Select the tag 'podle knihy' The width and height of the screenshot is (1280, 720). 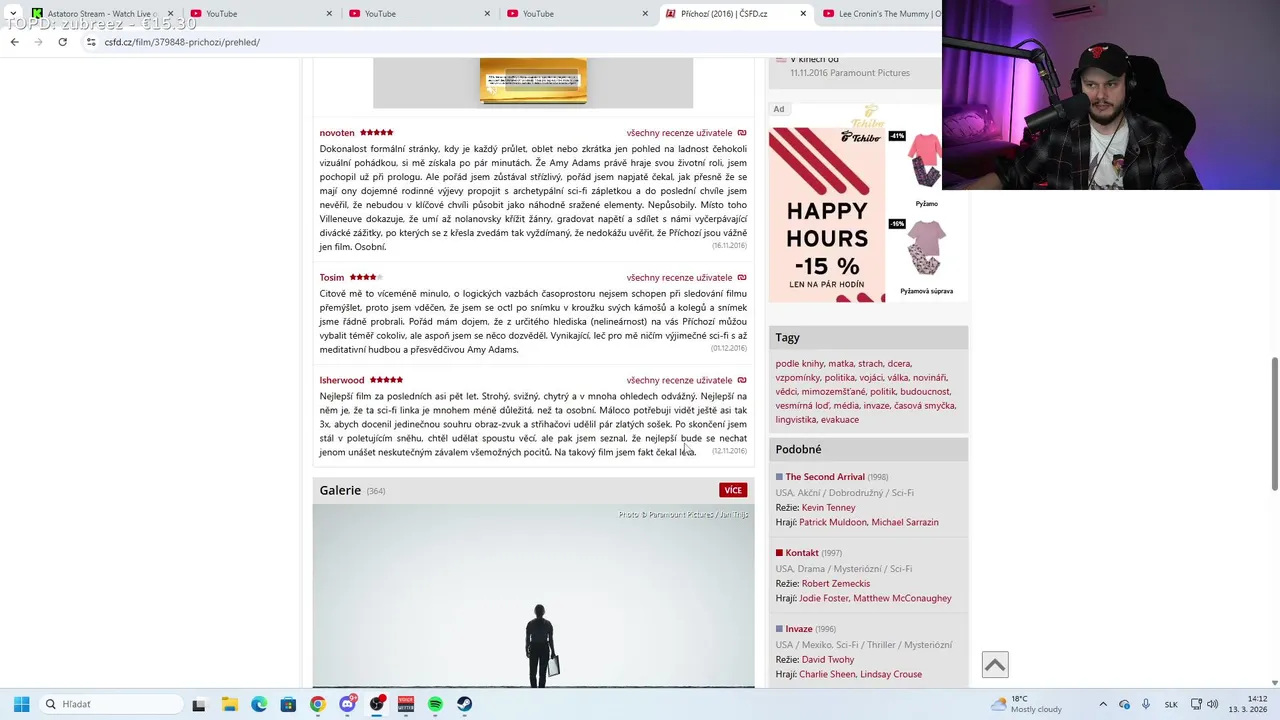click(x=799, y=364)
